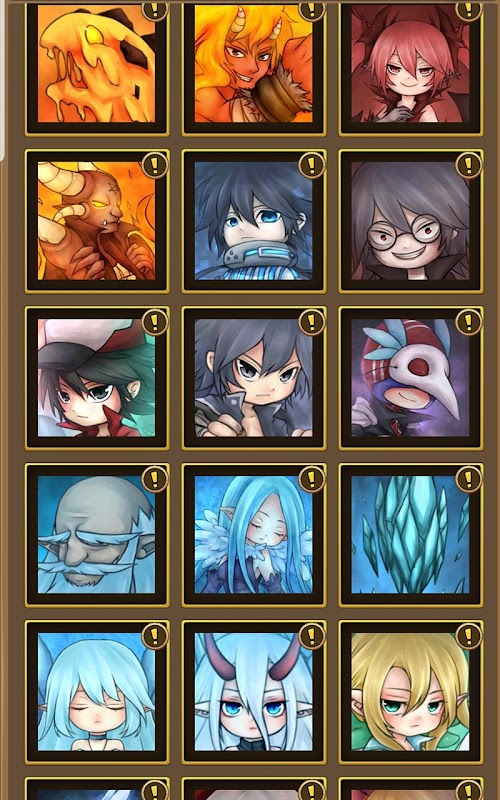
Task: Click exclamation badge on glasses character card
Action: pyautogui.click(x=468, y=165)
